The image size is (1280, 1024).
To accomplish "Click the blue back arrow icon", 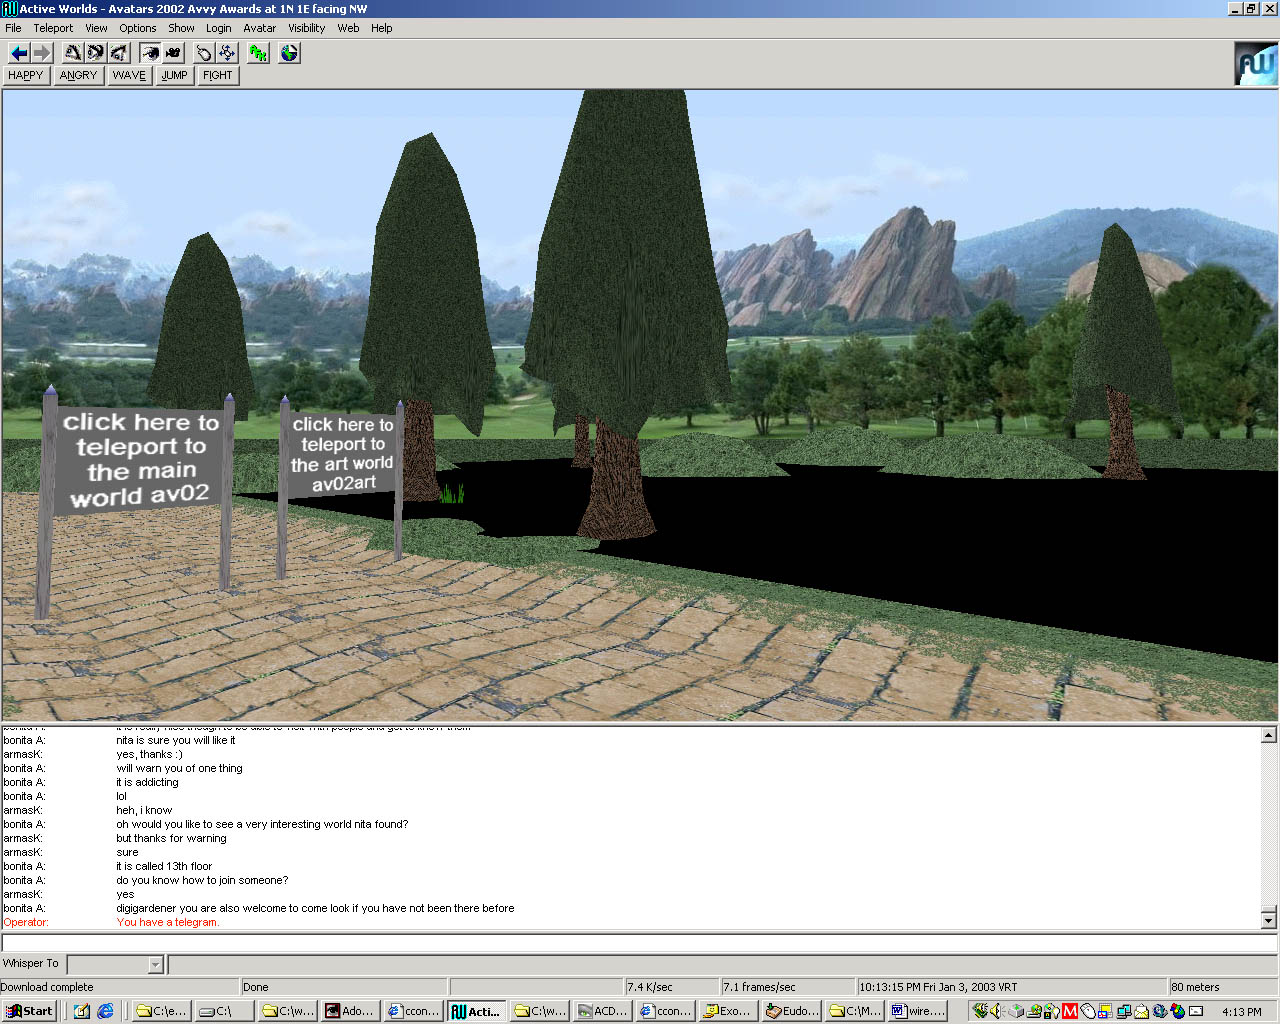I will coord(19,53).
